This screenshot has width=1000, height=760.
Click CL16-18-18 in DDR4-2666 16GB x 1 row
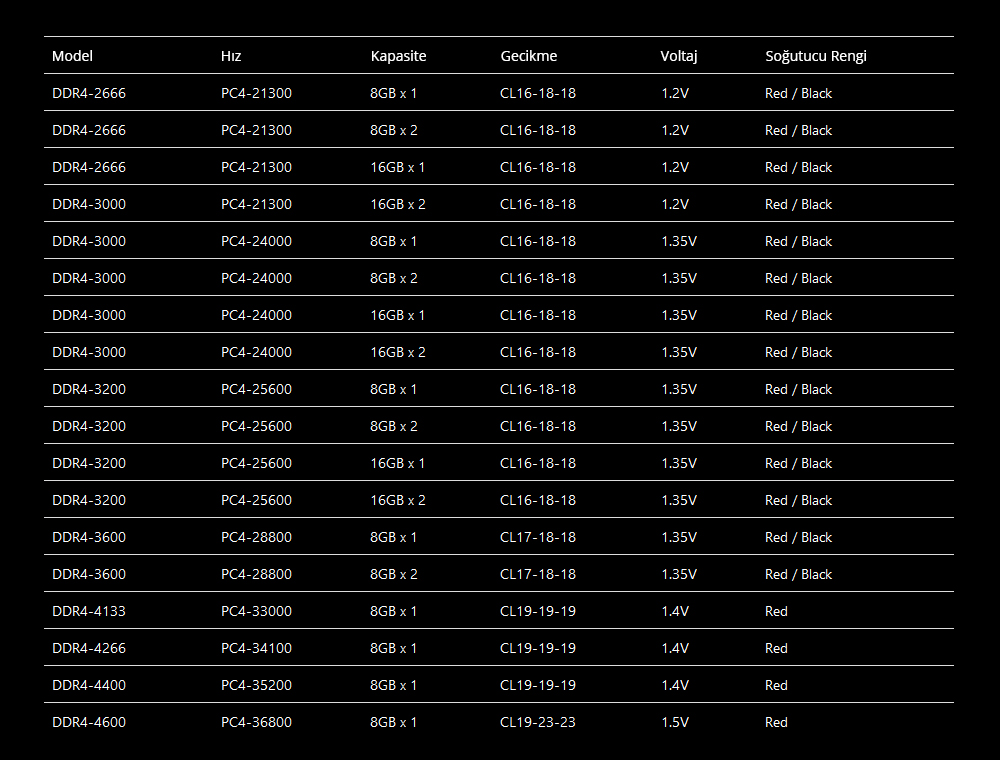[538, 168]
